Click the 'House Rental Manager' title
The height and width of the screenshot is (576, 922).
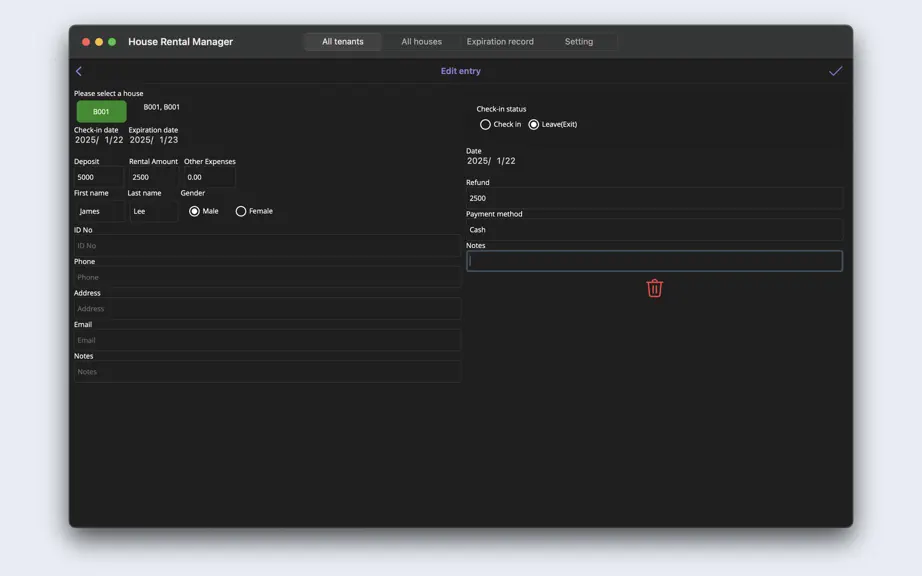[181, 42]
